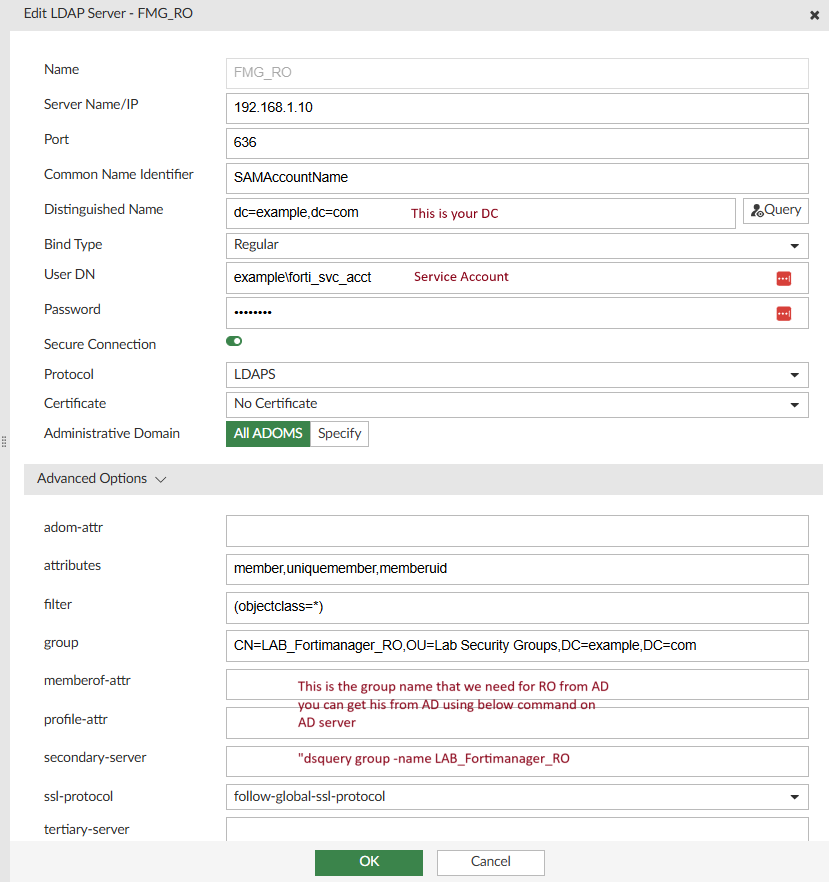Click into the Port field
The height and width of the screenshot is (882, 829).
(x=517, y=143)
